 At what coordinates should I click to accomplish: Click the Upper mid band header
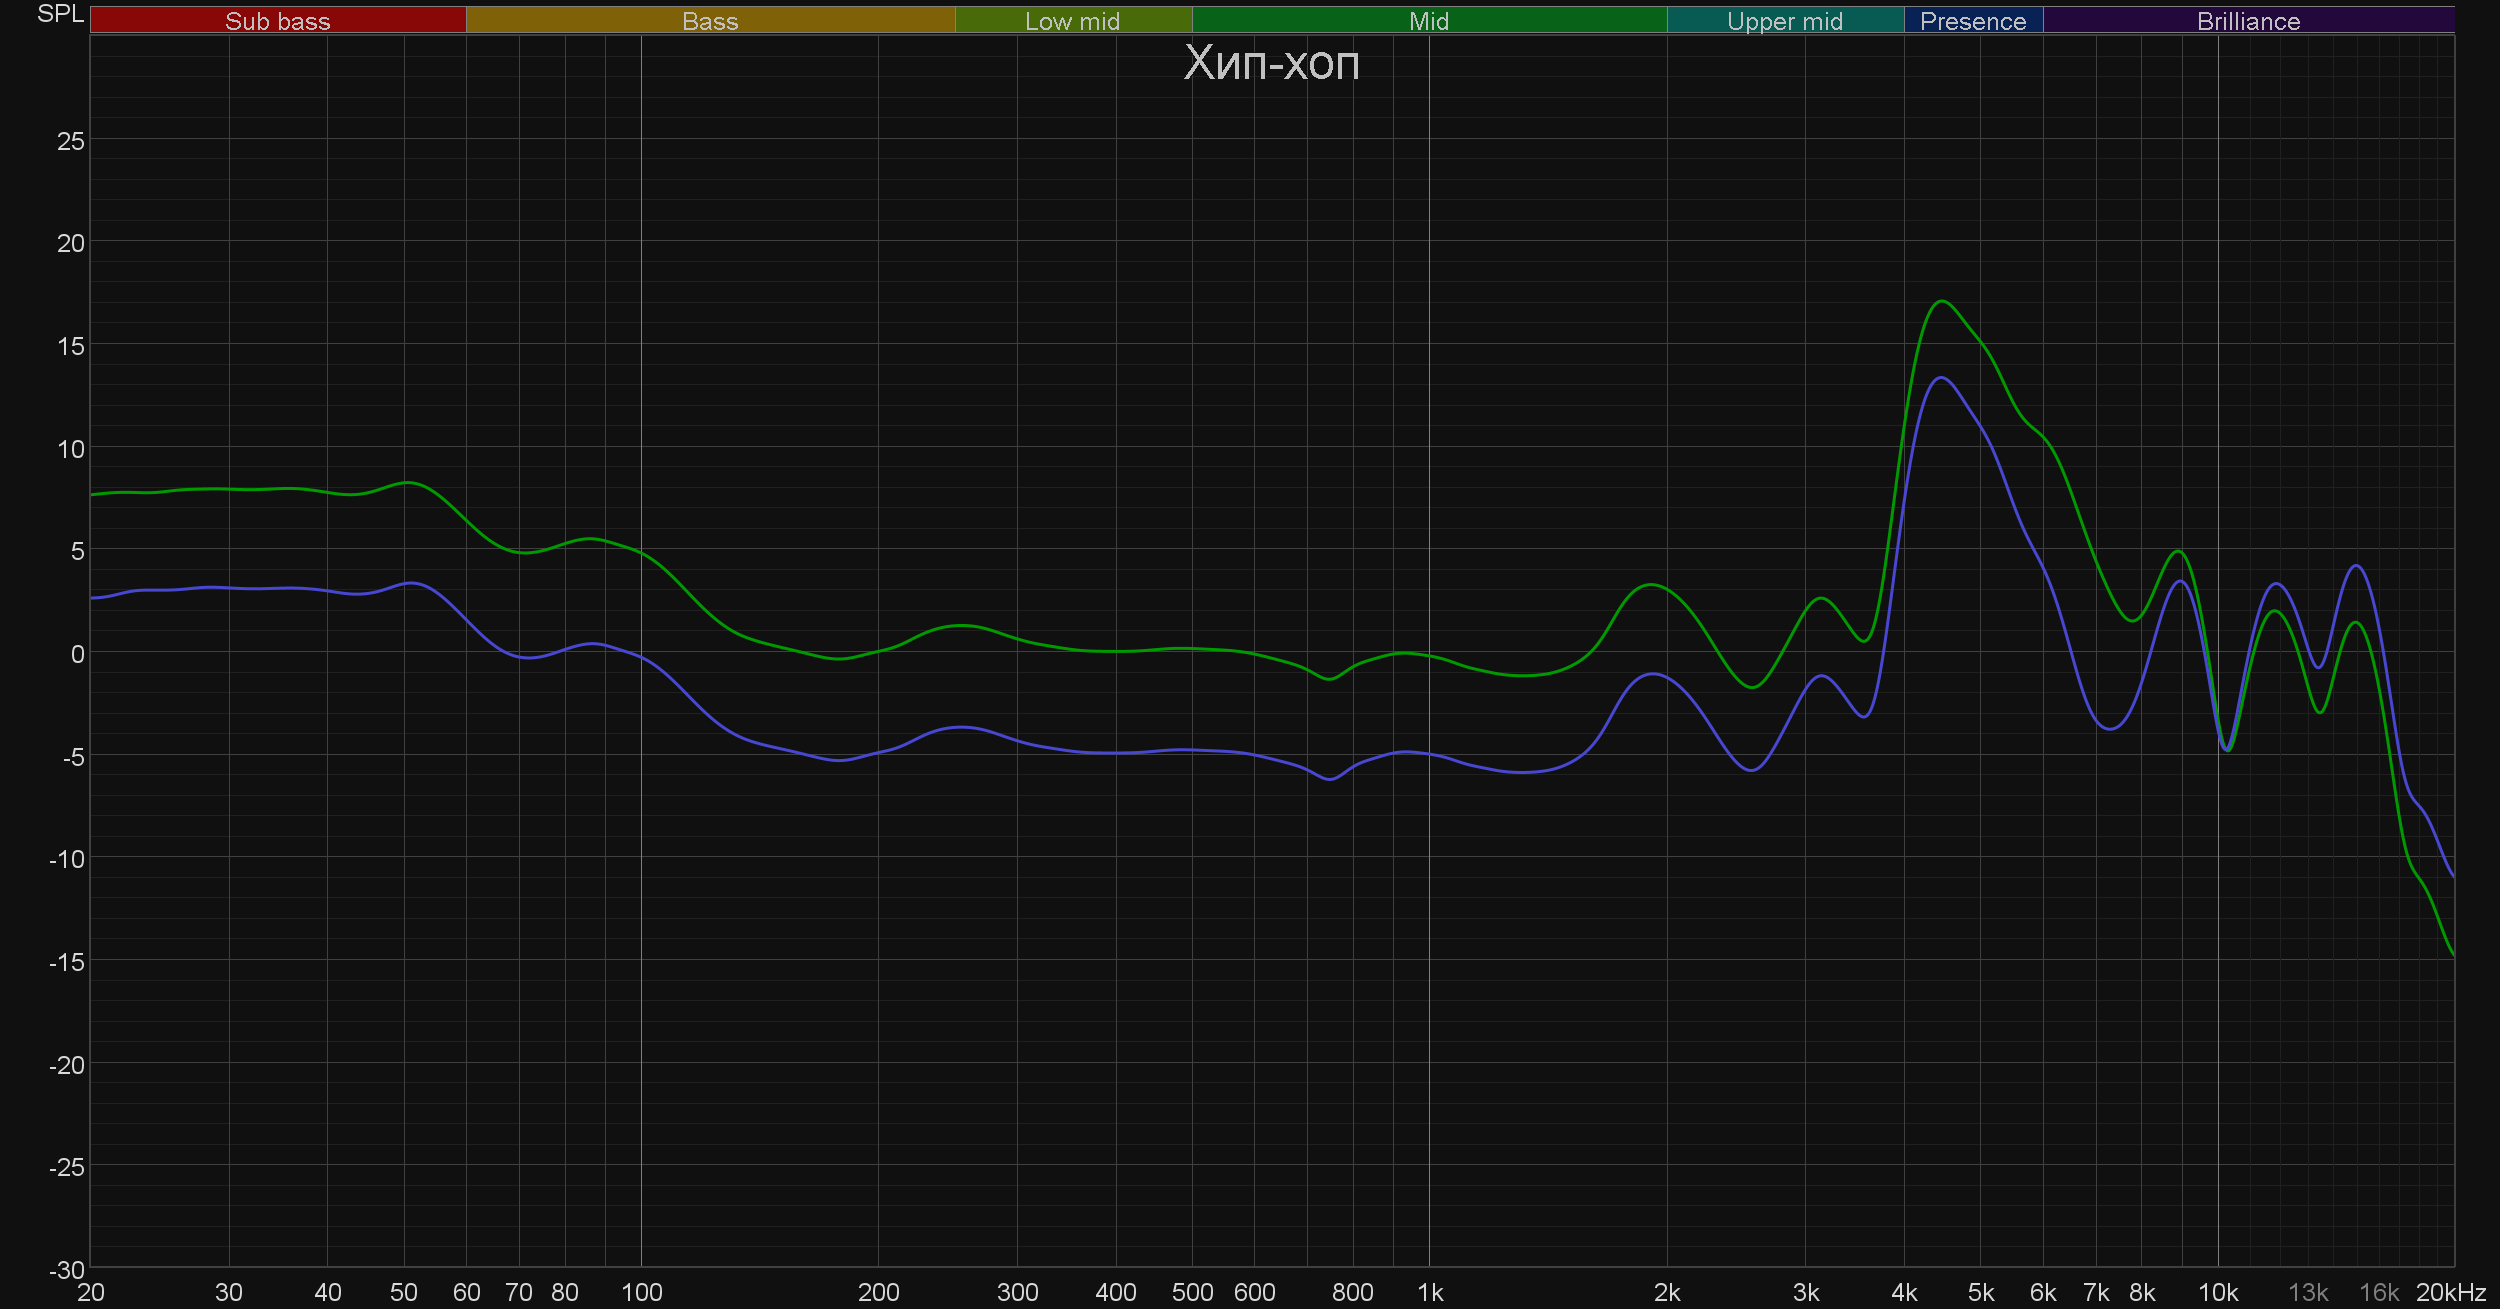1784,21
